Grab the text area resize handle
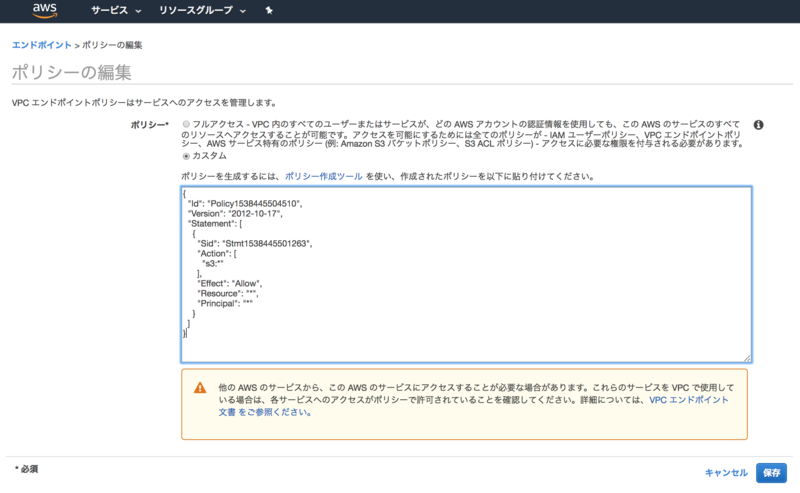 click(x=747, y=358)
